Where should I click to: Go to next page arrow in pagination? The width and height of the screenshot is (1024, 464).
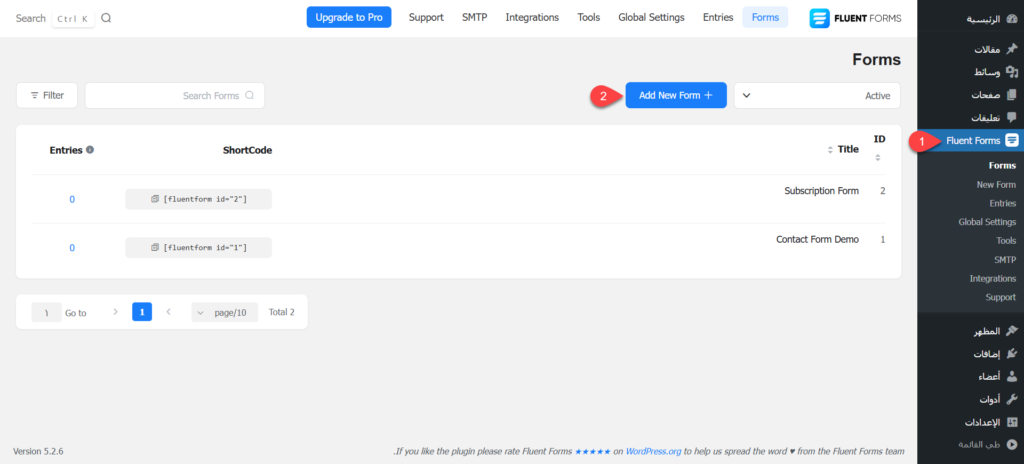point(116,312)
